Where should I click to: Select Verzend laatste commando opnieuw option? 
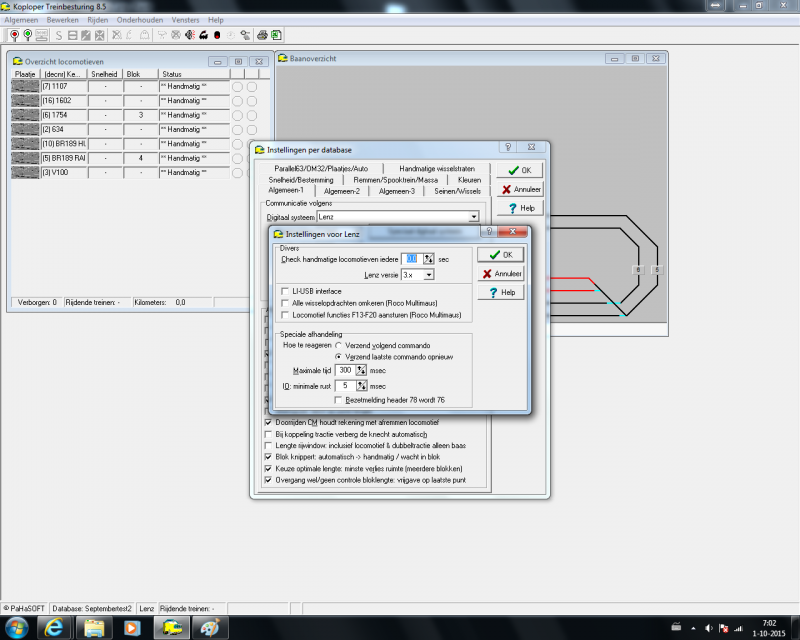[338, 357]
